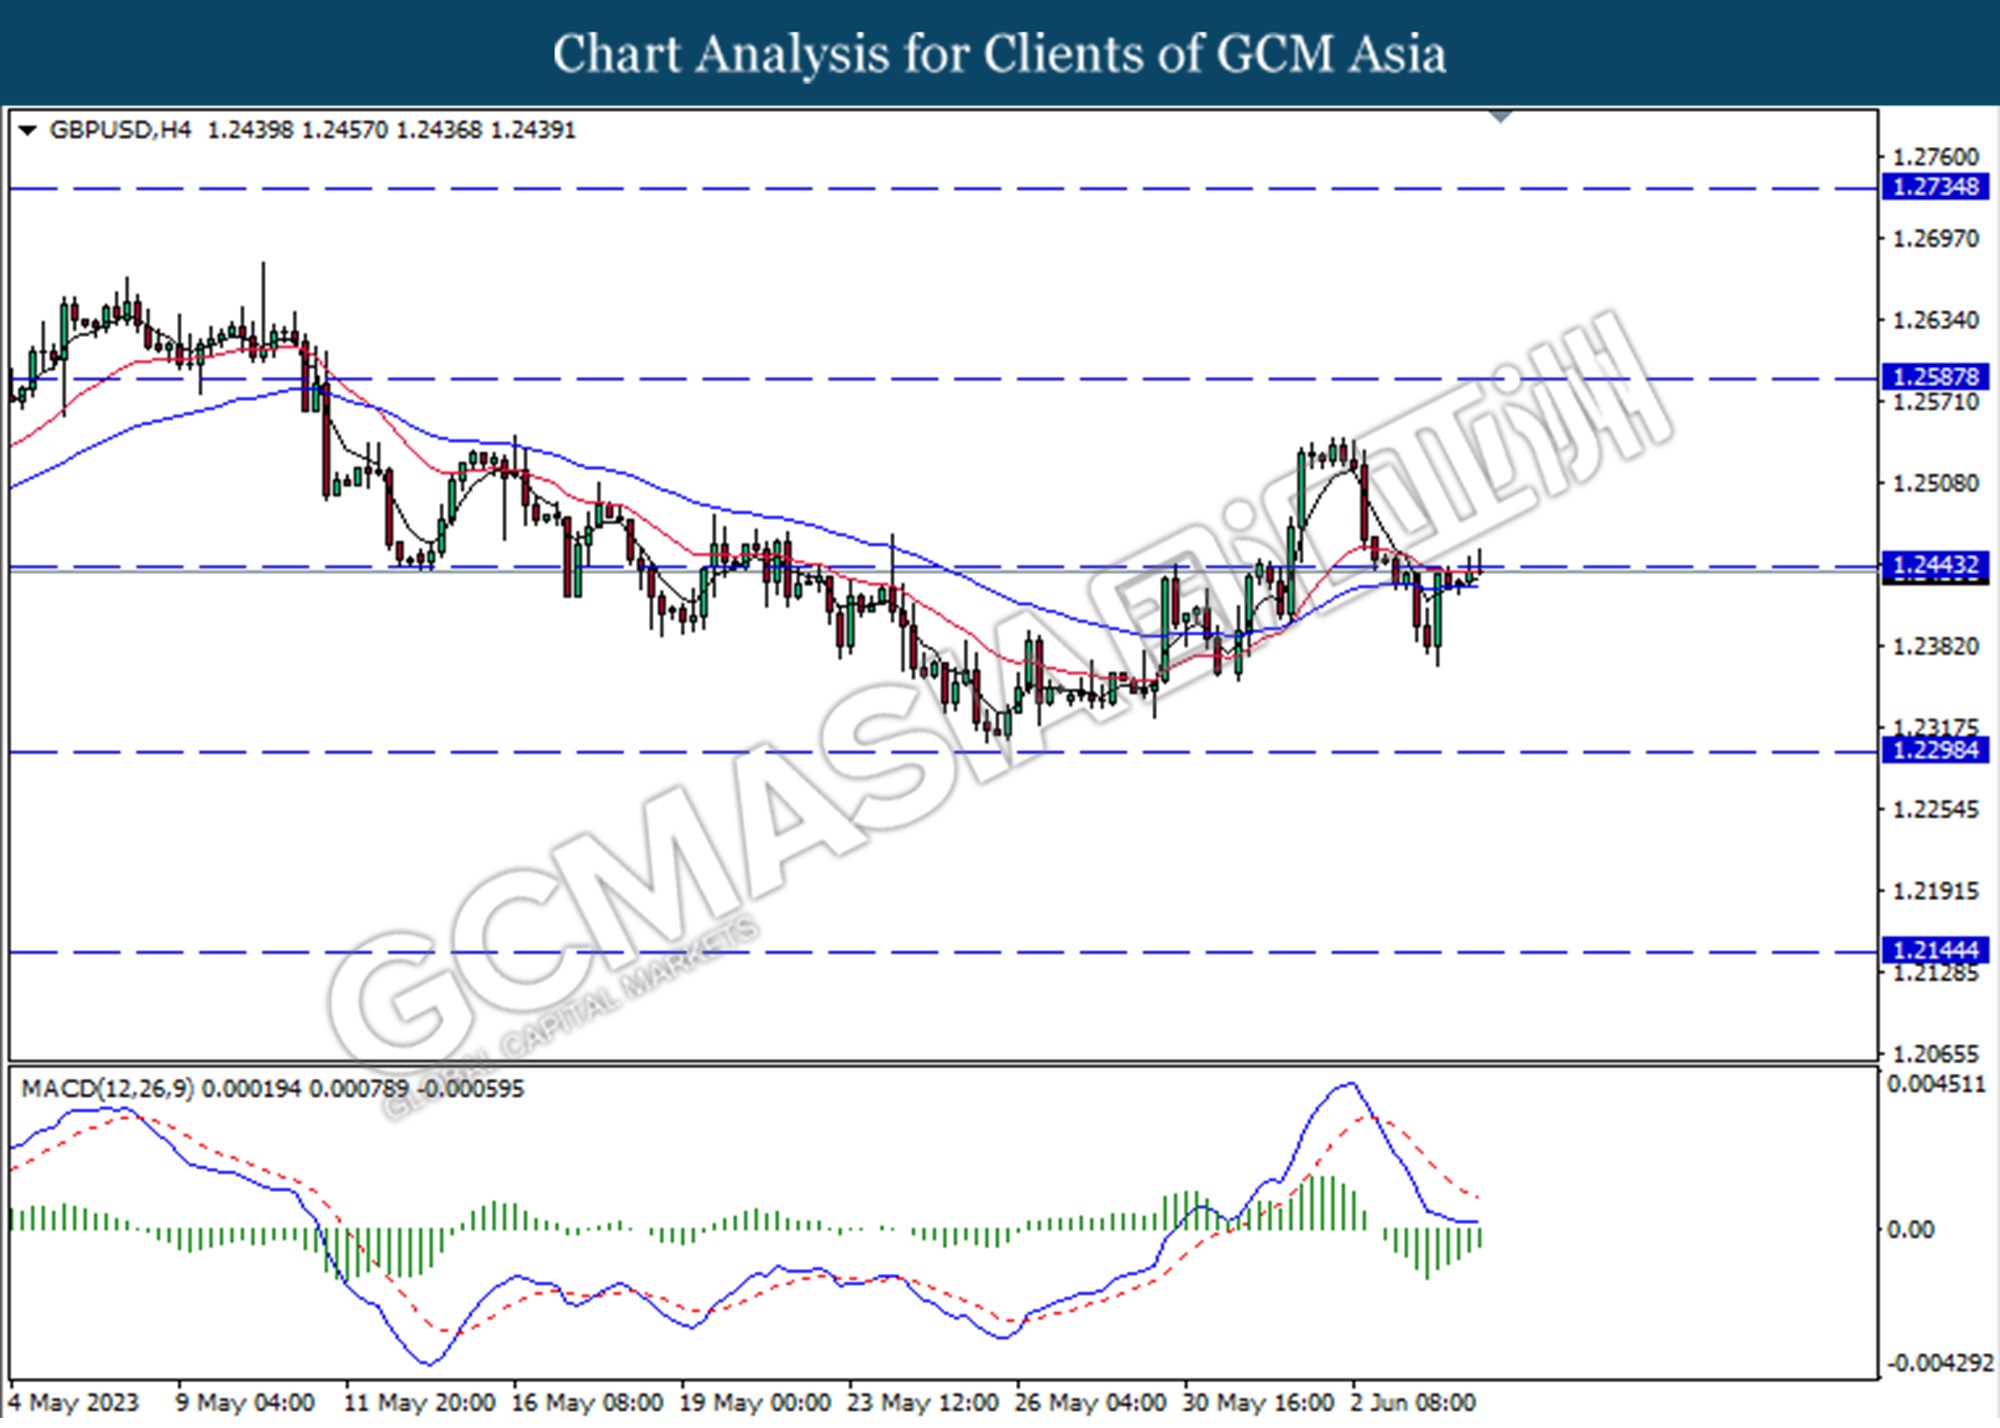
Task: Click the 1.27600 price axis value
Action: (1936, 157)
